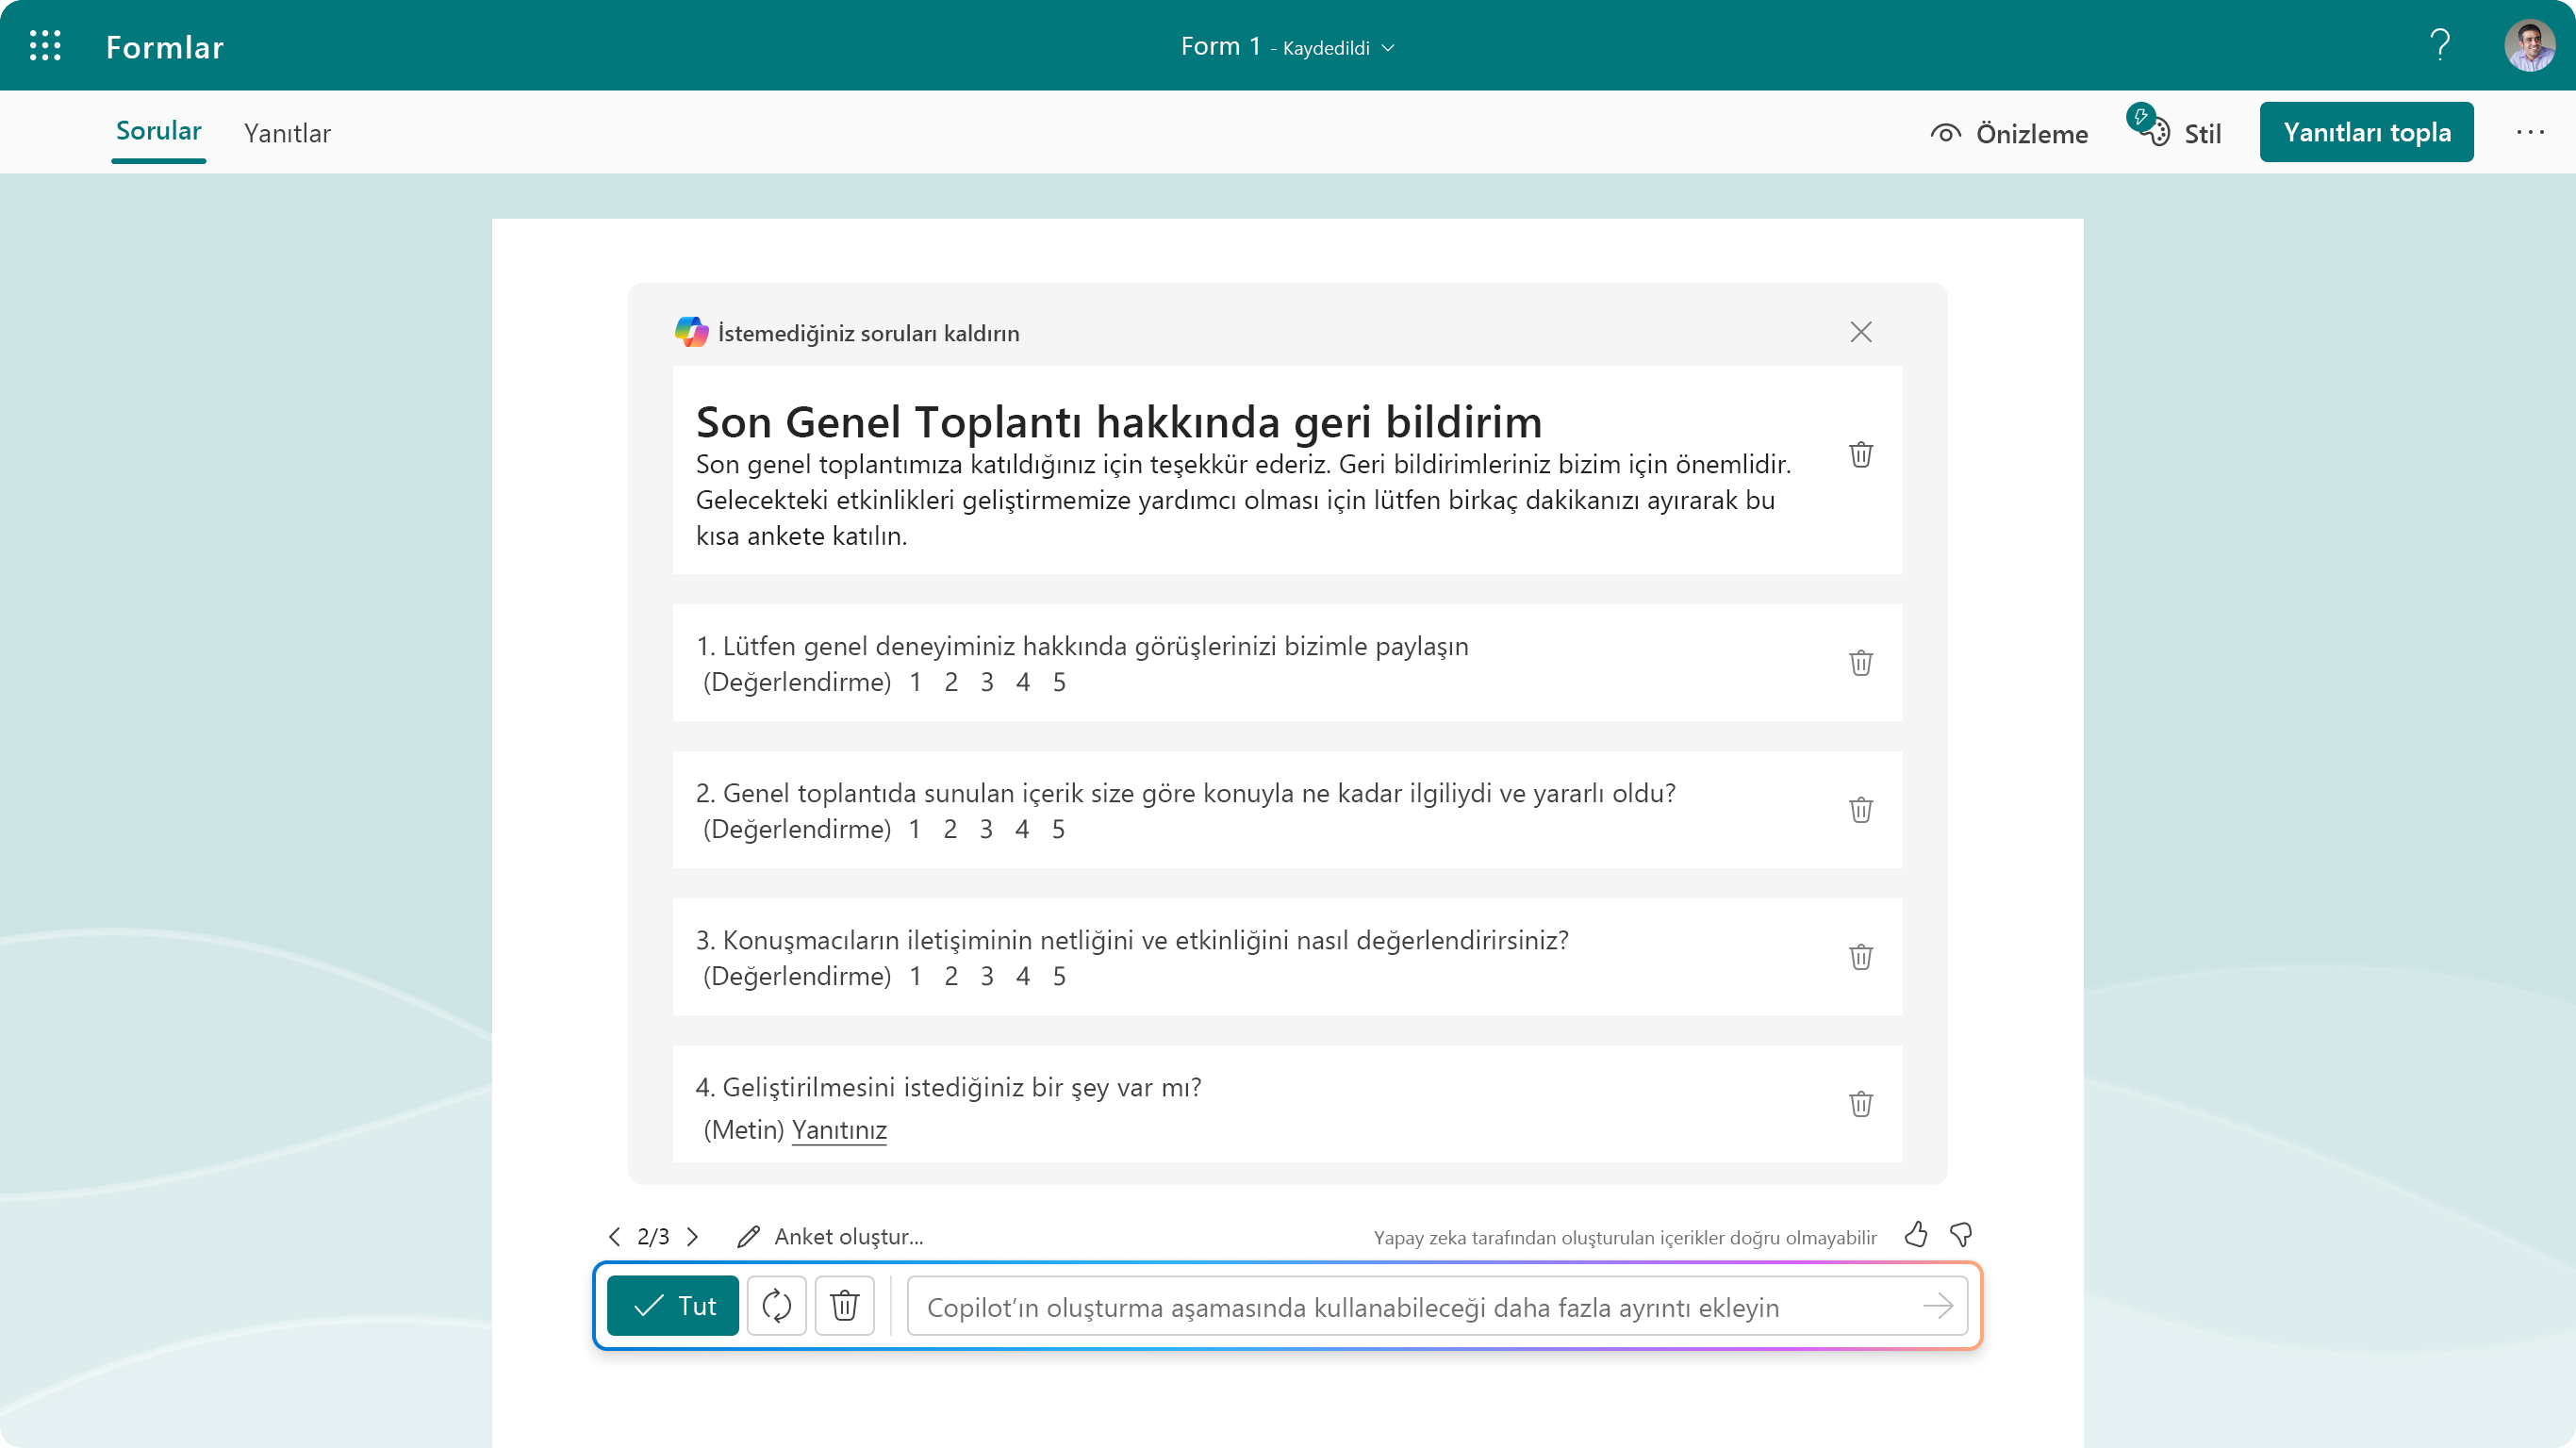The height and width of the screenshot is (1448, 2576).
Task: Open the more options ellipsis menu
Action: click(2530, 132)
